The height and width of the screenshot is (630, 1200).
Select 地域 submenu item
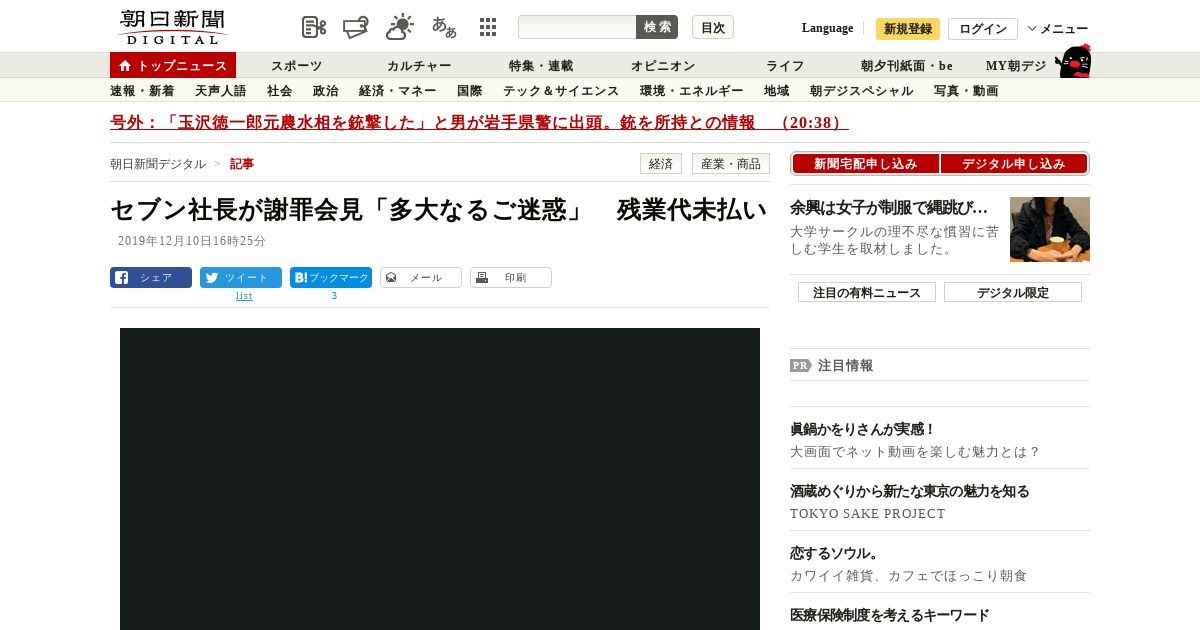pyautogui.click(x=777, y=91)
